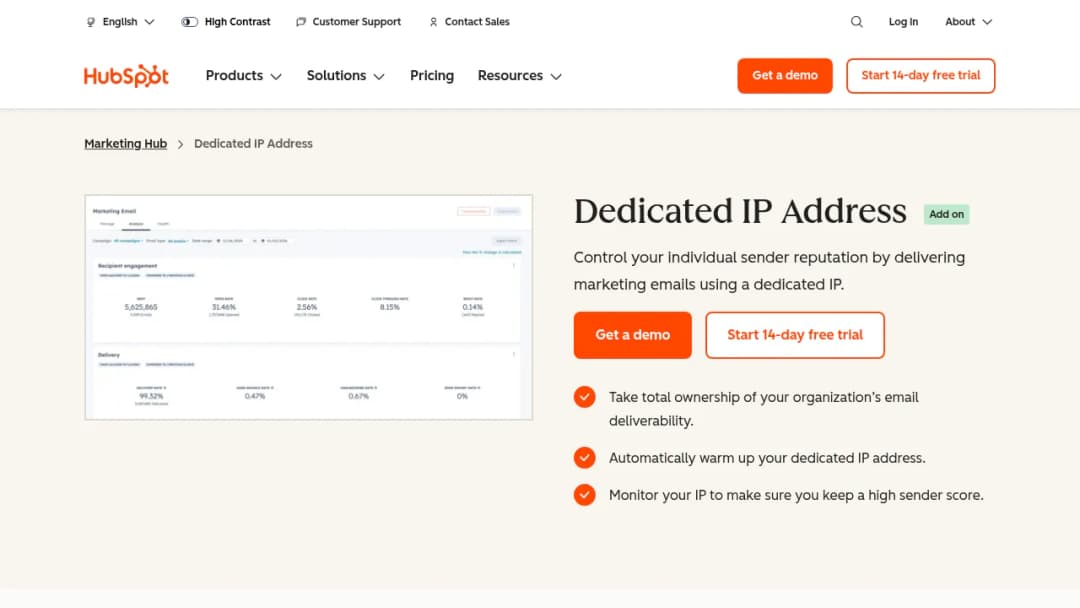Open the English language selector
The image size is (1080, 608).
121,22
